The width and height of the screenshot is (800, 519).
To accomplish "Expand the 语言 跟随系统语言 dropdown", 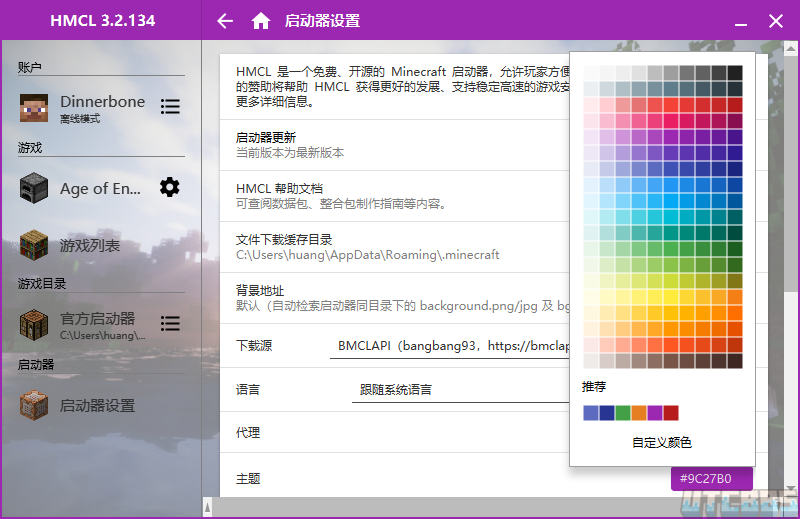I will click(x=460, y=389).
